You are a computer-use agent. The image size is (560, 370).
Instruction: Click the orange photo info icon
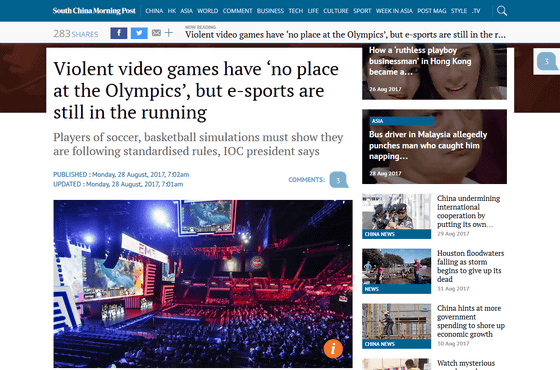[333, 348]
